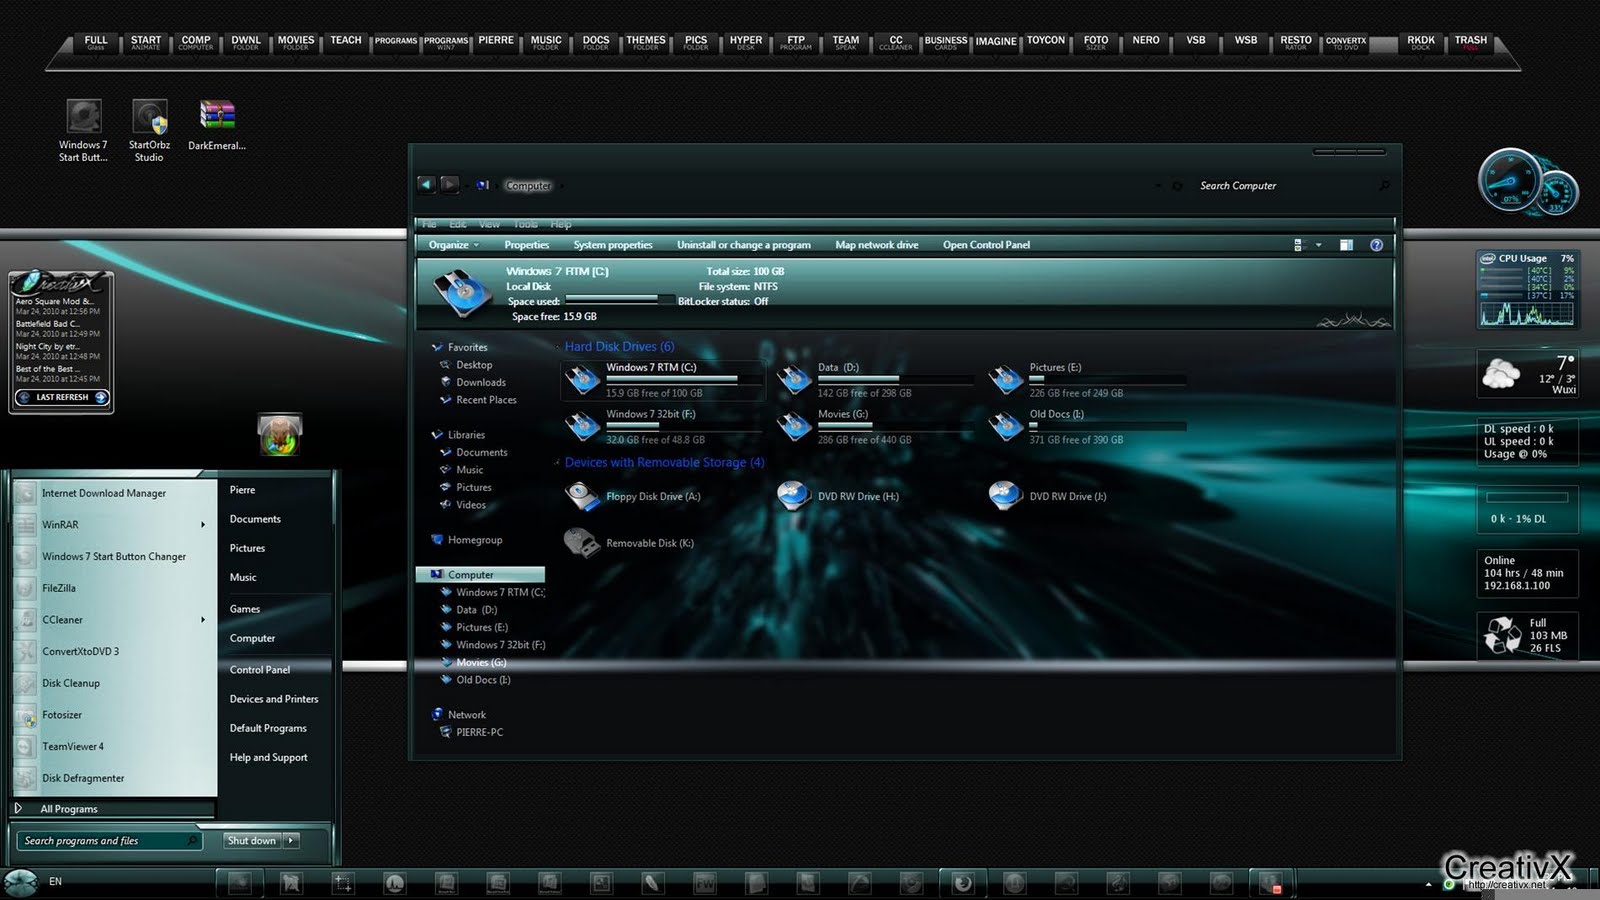The height and width of the screenshot is (900, 1600).
Task: Open Old Docs (I:) drive icon
Action: [x=1006, y=427]
